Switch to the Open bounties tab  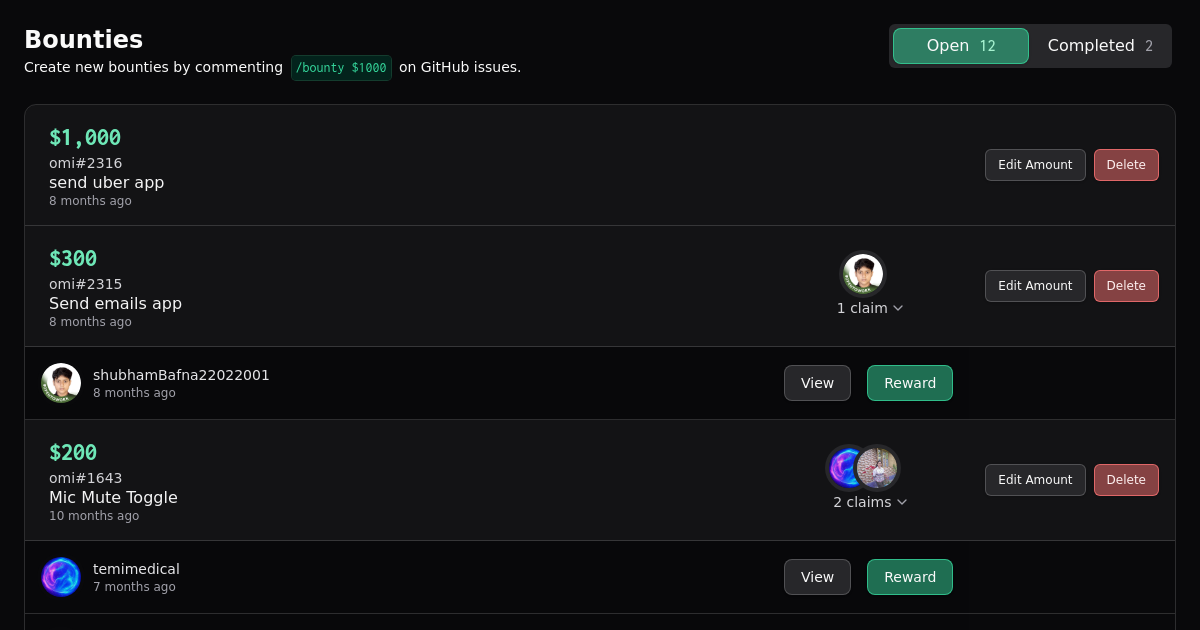point(960,46)
